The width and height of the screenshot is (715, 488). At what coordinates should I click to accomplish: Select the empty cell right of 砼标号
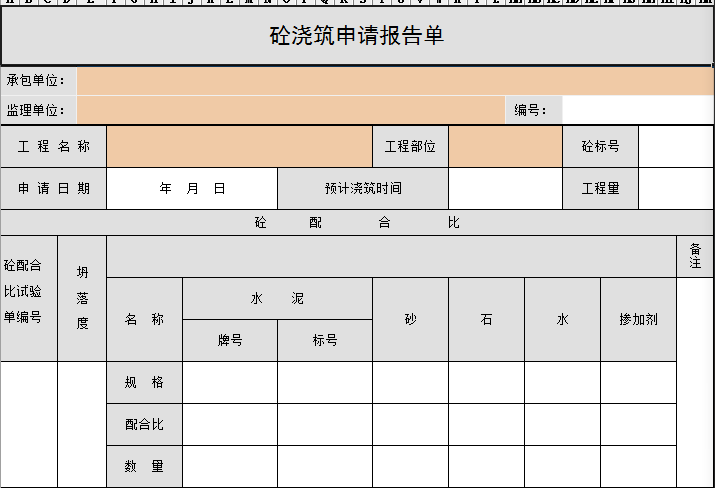676,147
